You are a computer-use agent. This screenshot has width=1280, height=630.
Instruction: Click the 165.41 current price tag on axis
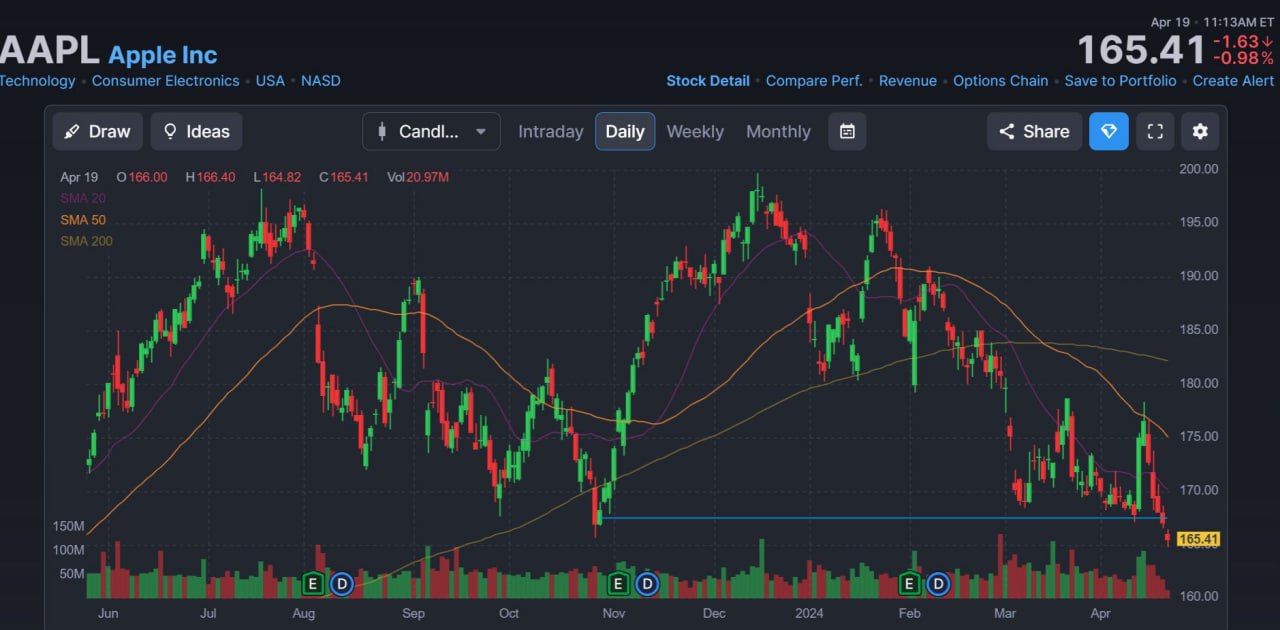(x=1198, y=539)
